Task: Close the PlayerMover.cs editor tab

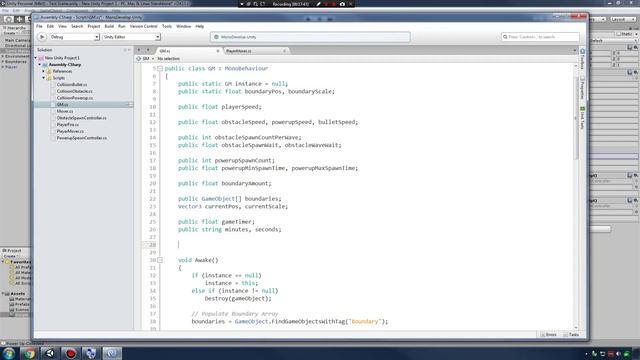Action: click(284, 51)
